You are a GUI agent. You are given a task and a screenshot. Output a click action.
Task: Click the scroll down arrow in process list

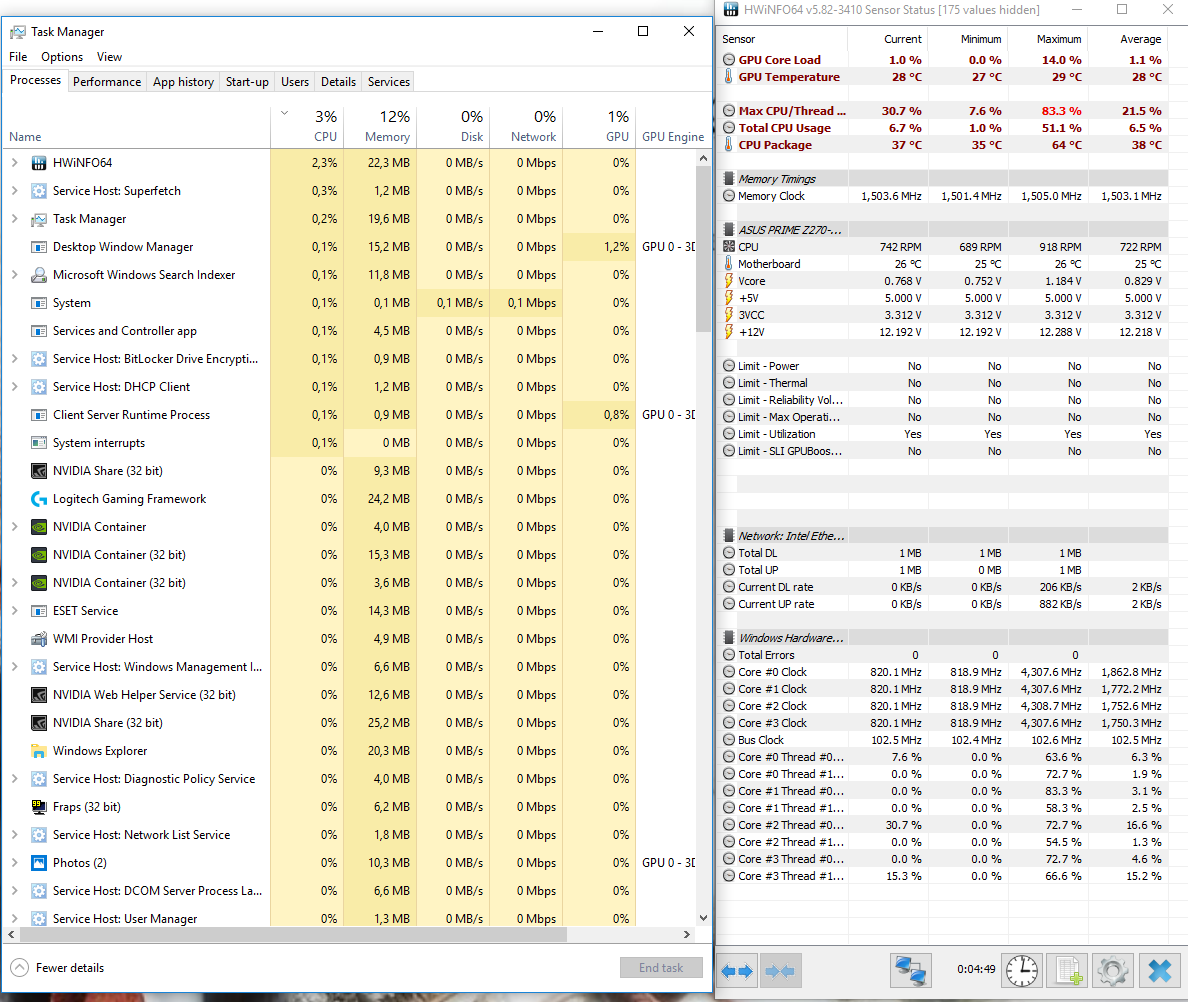tap(703, 918)
